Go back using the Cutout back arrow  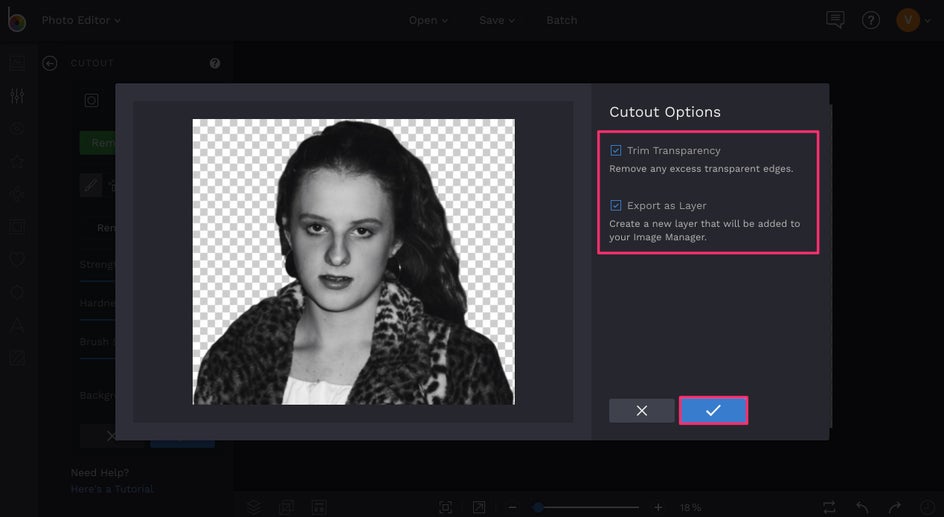pos(50,63)
